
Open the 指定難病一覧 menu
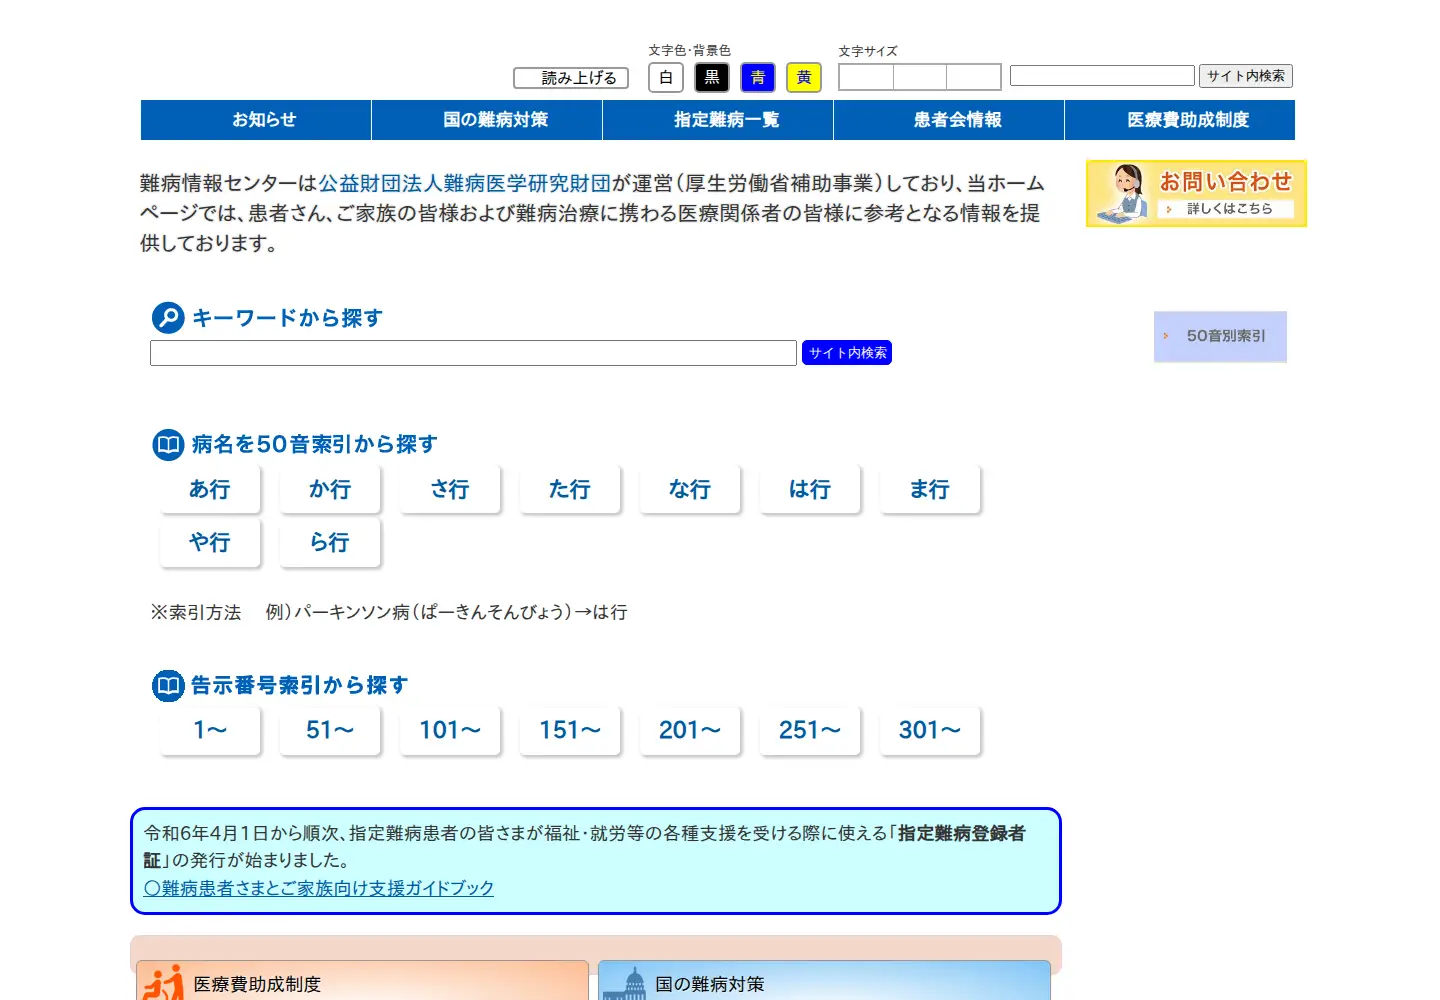click(718, 120)
